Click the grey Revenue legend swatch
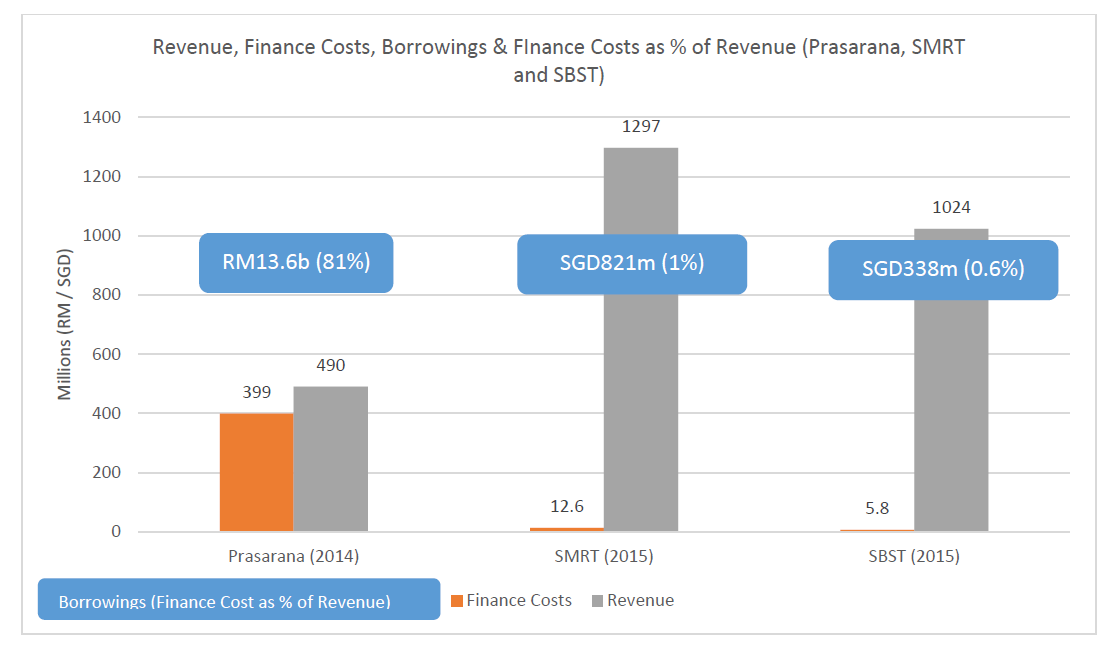The height and width of the screenshot is (650, 1118). click(x=598, y=601)
